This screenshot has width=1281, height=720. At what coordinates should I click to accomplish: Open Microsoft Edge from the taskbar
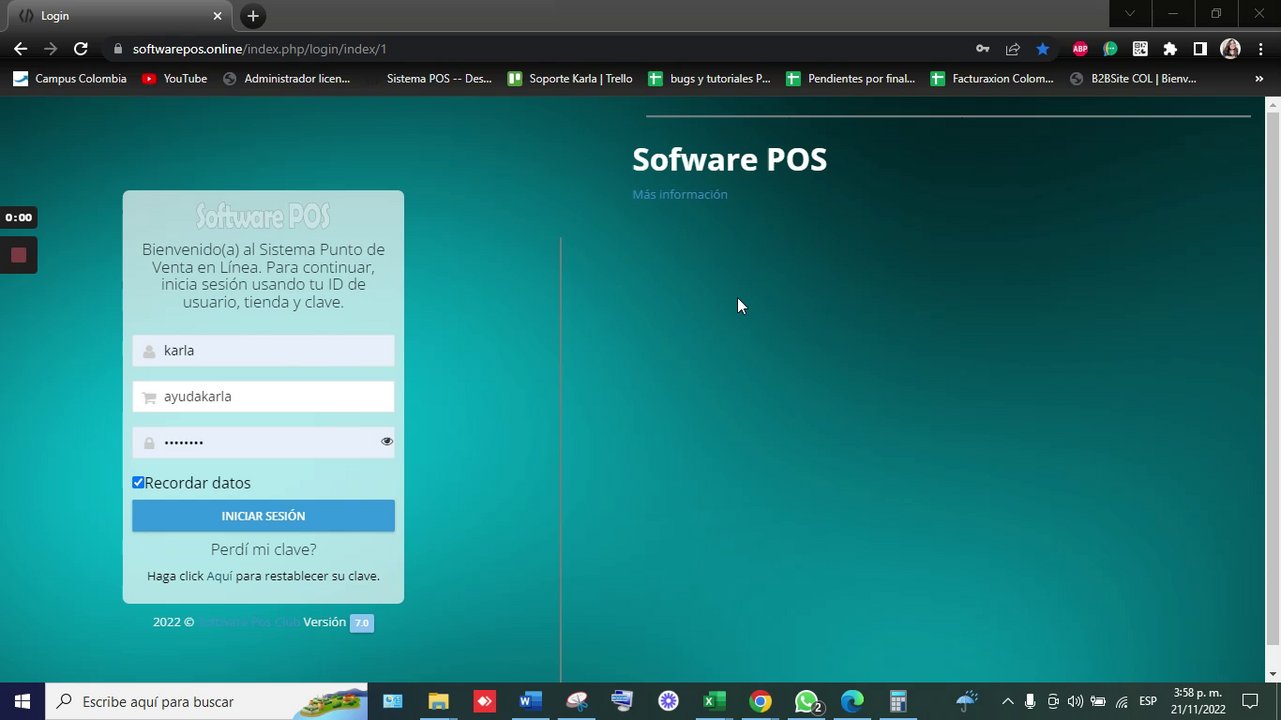click(x=852, y=701)
